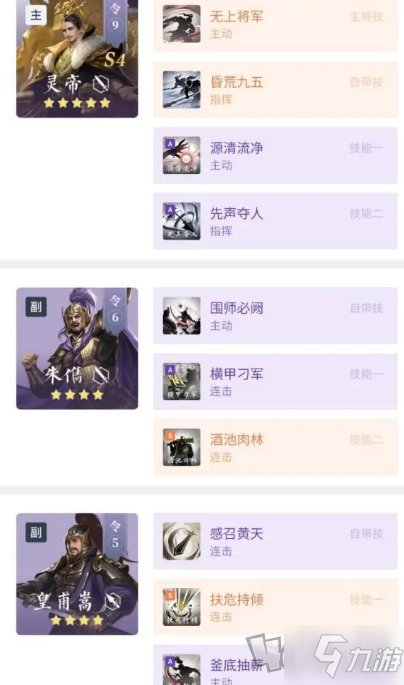Viewport: 404px width, 685px height.
Task: Tap the troop-type icon beside 朱儁
Action: point(101,375)
